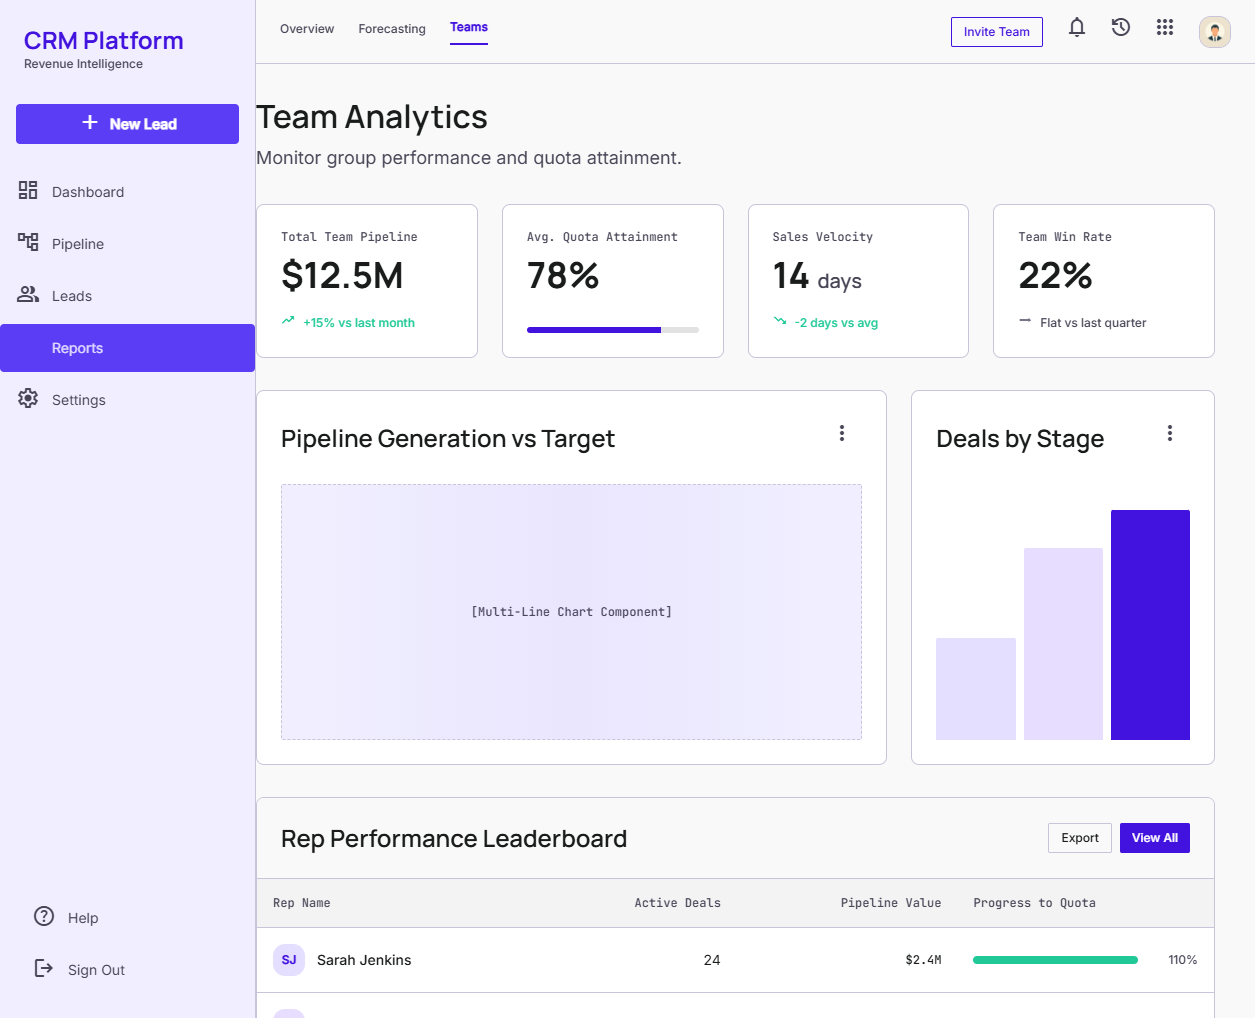This screenshot has height=1018, width=1255.
Task: Open Reports in the sidebar
Action: [127, 348]
